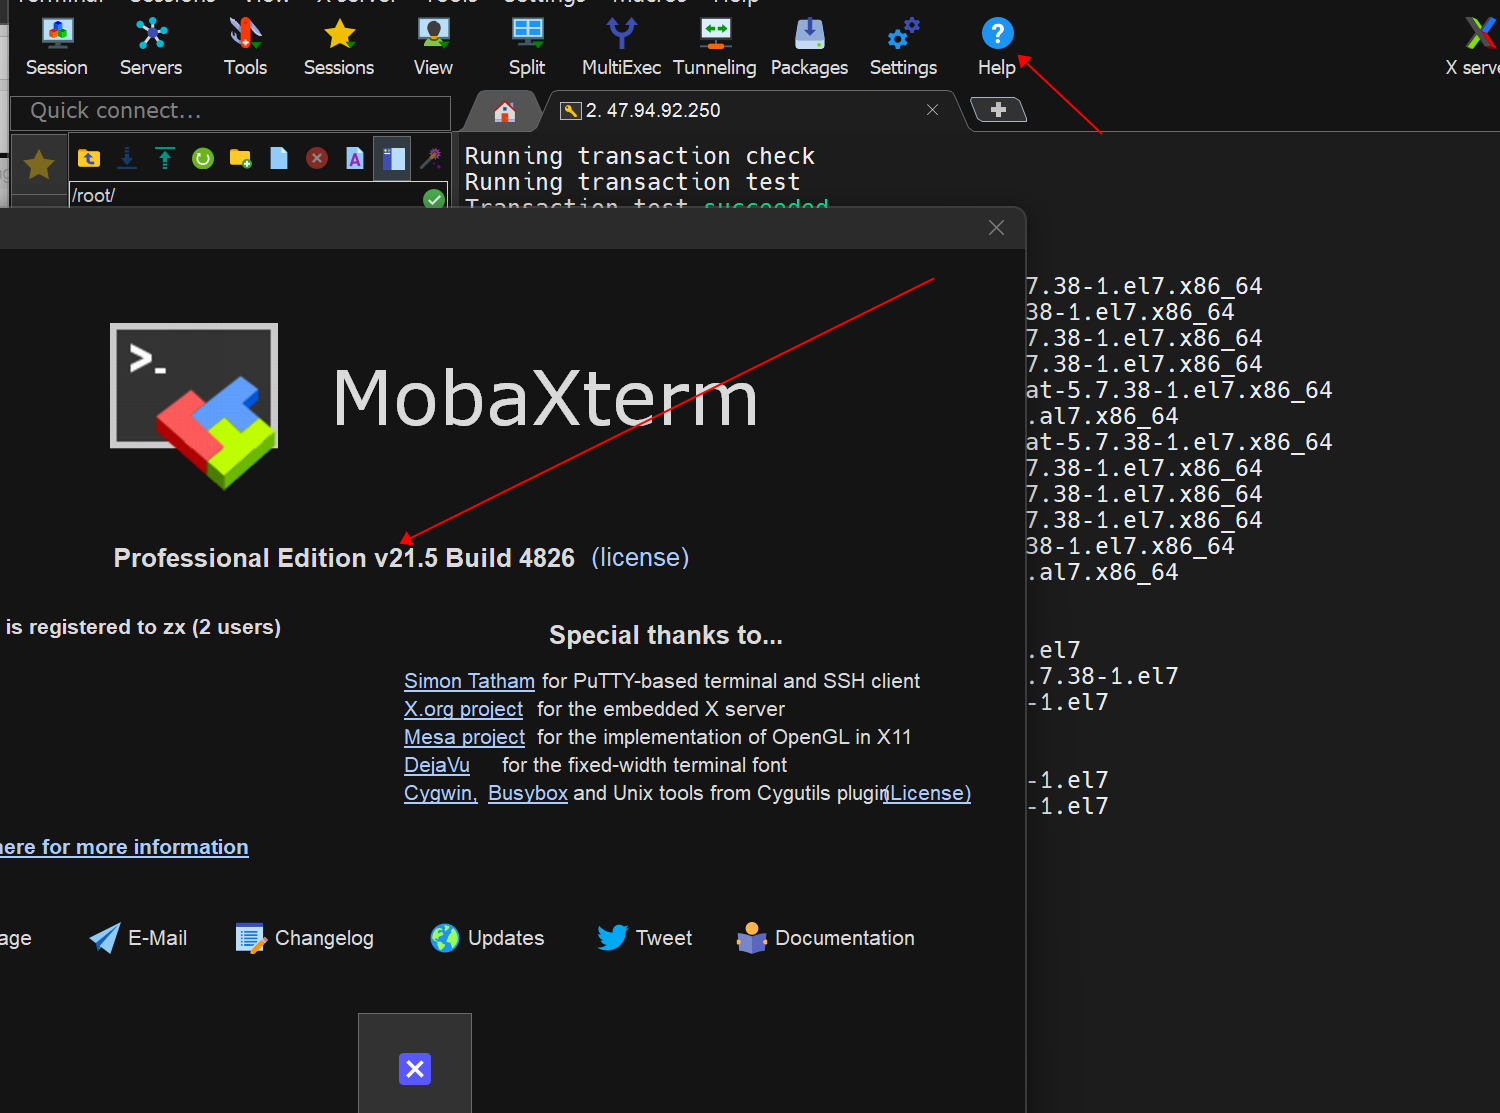Click the Help toolbar icon
Viewport: 1500px width, 1113px height.
coord(997,47)
